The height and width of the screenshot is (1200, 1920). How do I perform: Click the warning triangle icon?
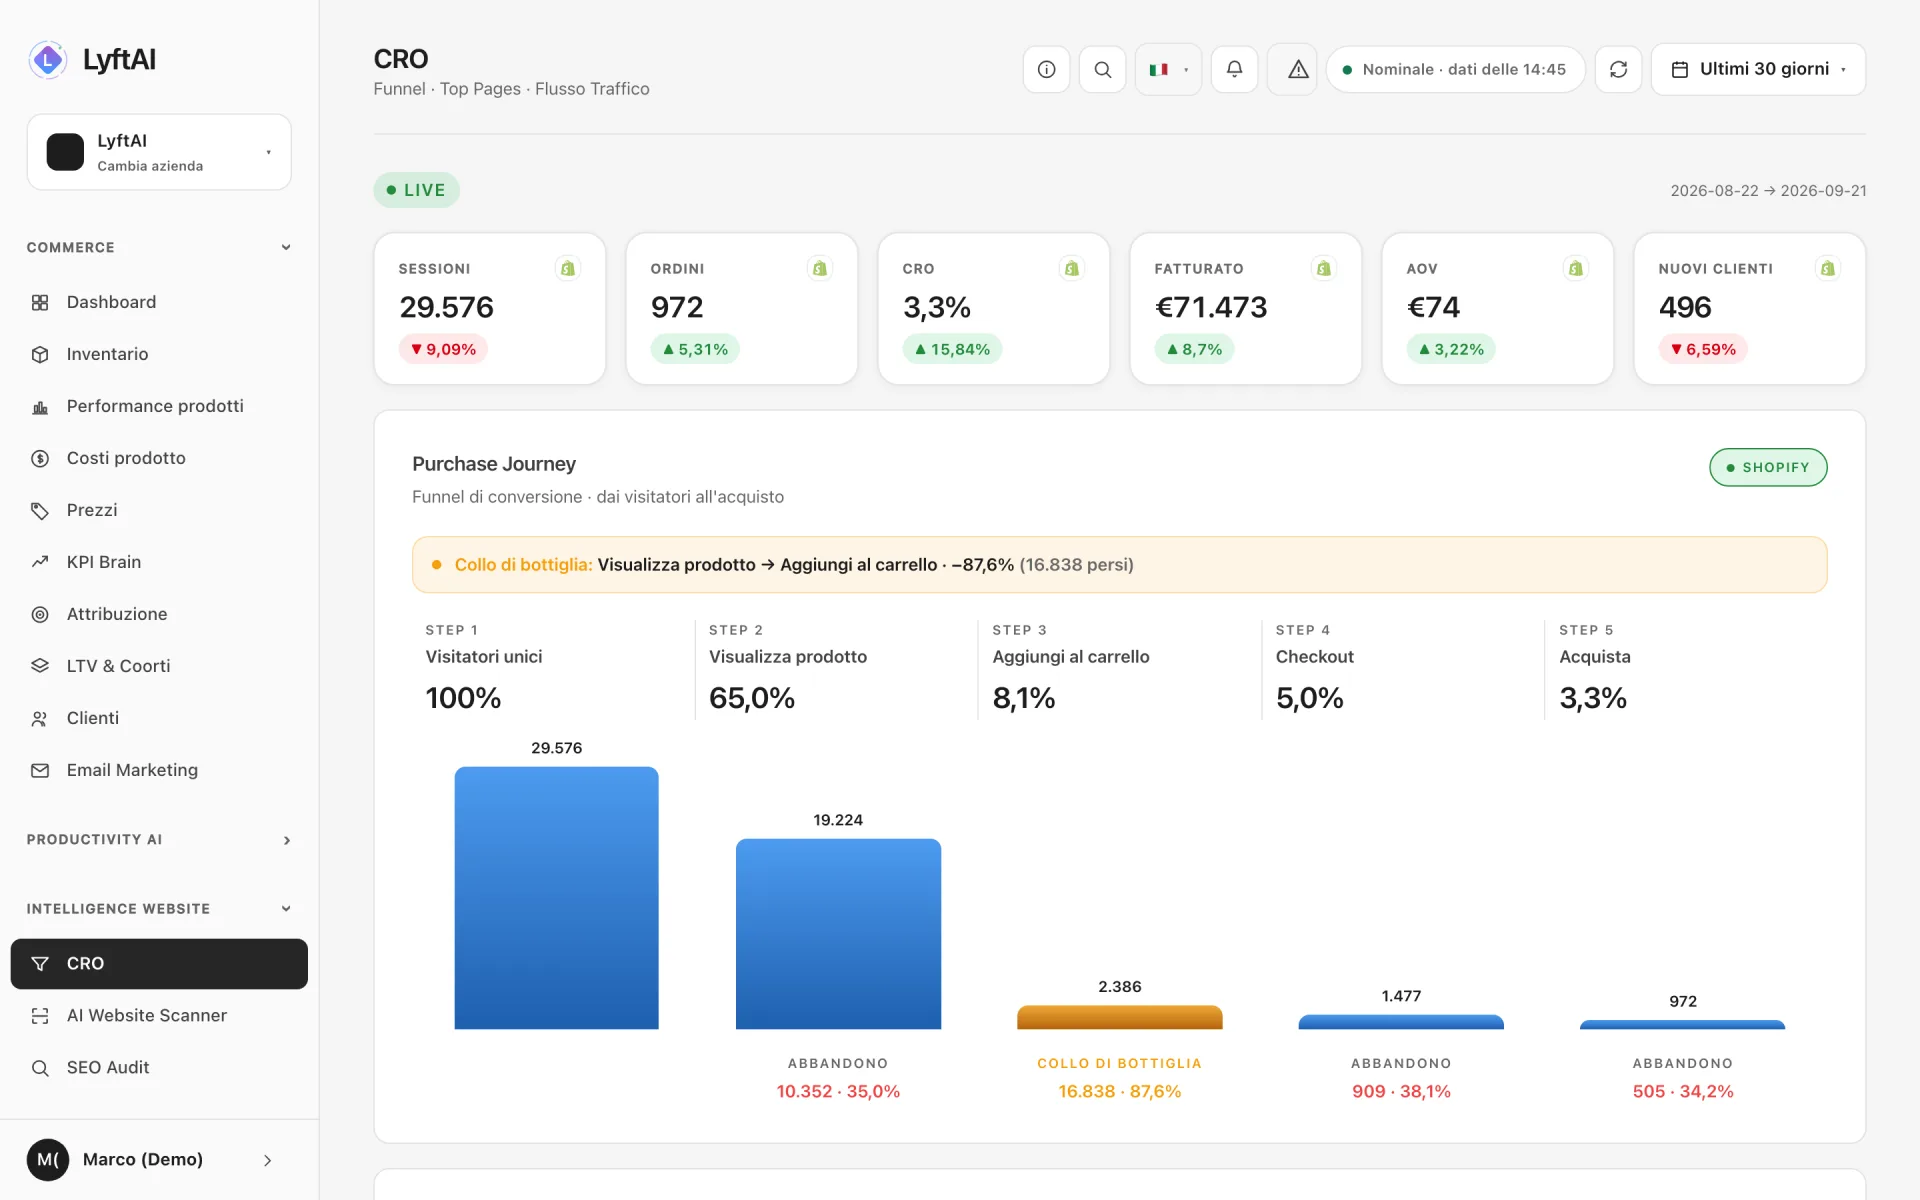coord(1298,69)
